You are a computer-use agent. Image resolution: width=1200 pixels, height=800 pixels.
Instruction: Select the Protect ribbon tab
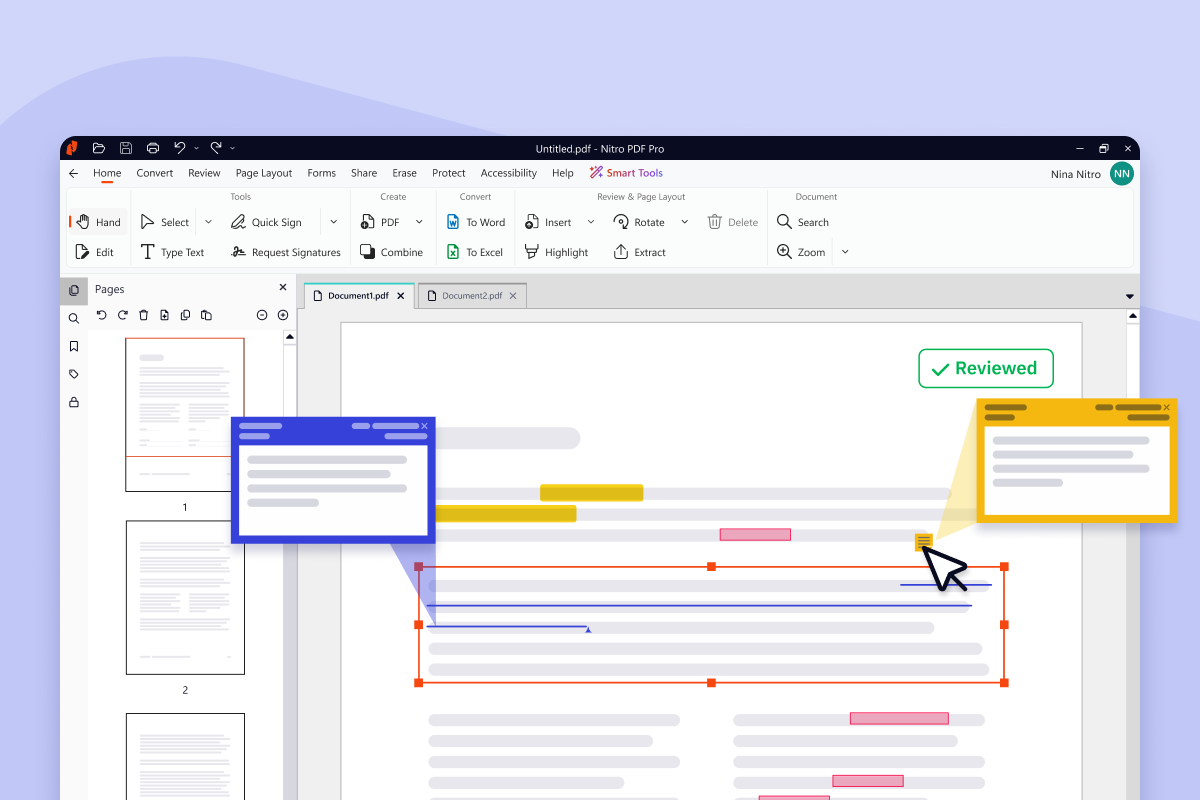coord(449,173)
